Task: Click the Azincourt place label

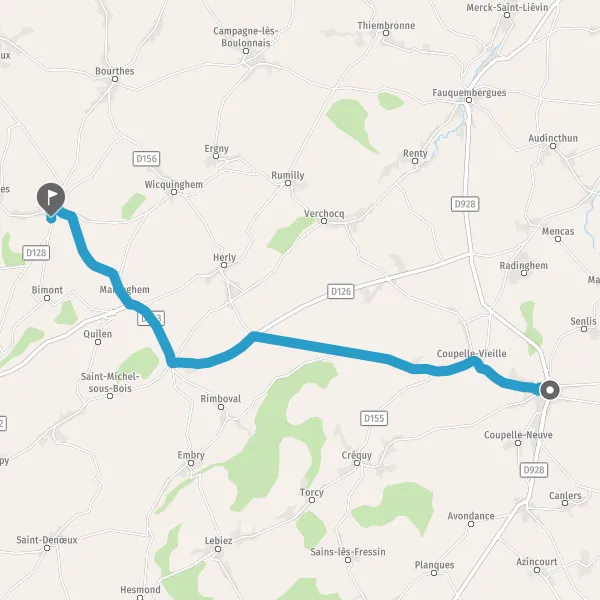Action: [537, 562]
